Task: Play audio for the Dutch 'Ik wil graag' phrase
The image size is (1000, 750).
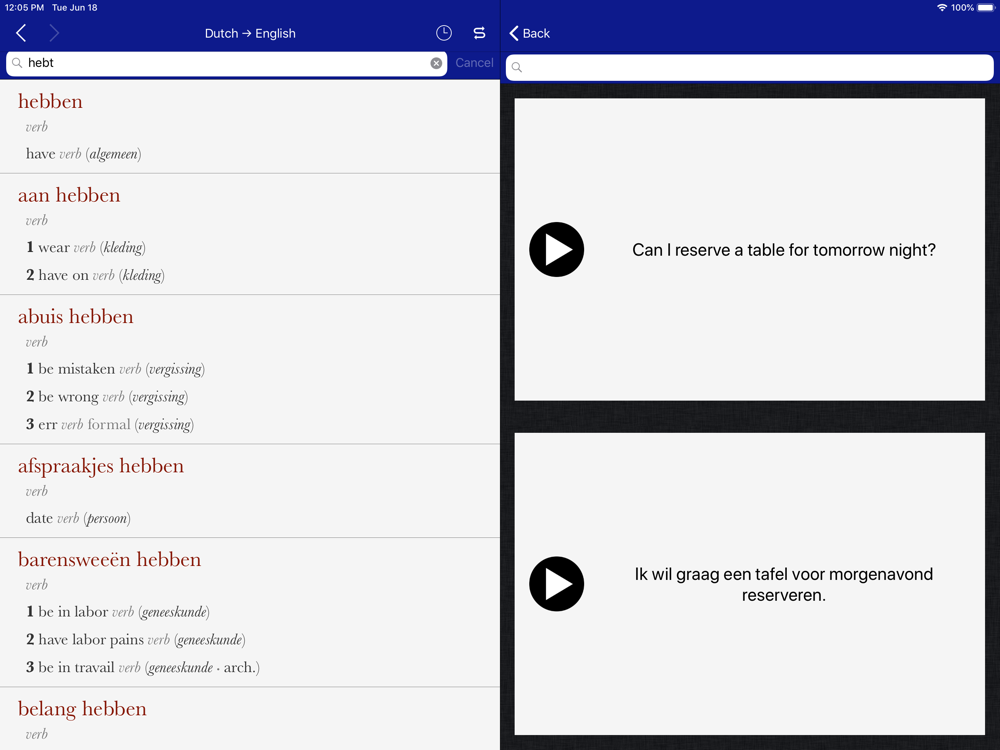Action: coord(557,584)
